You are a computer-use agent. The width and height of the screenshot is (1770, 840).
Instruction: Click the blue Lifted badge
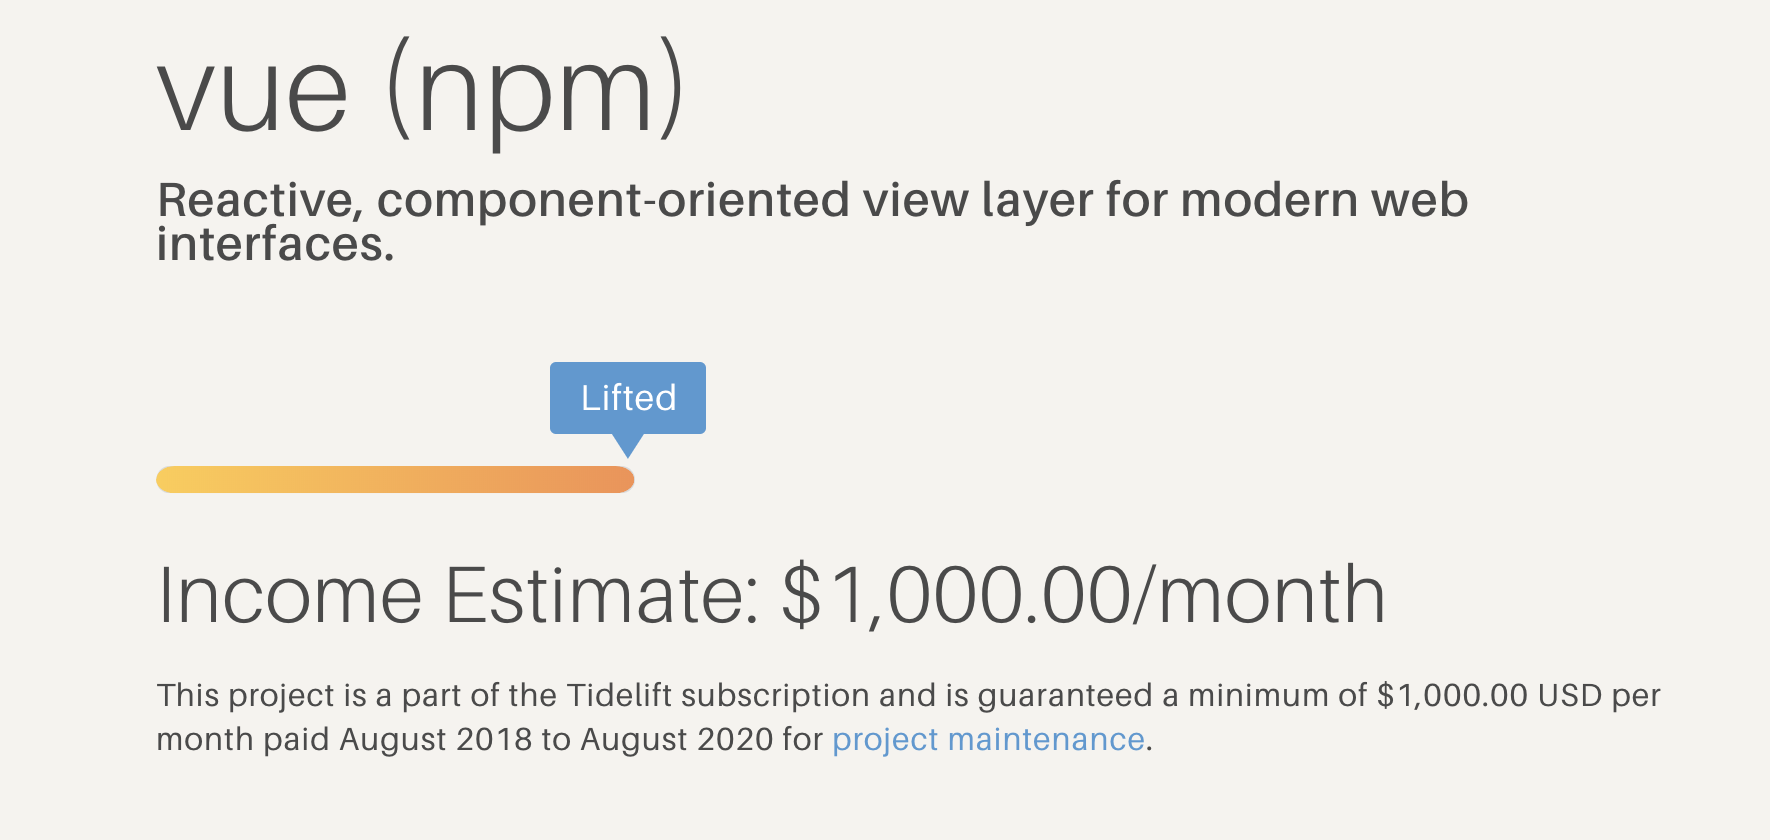[628, 398]
